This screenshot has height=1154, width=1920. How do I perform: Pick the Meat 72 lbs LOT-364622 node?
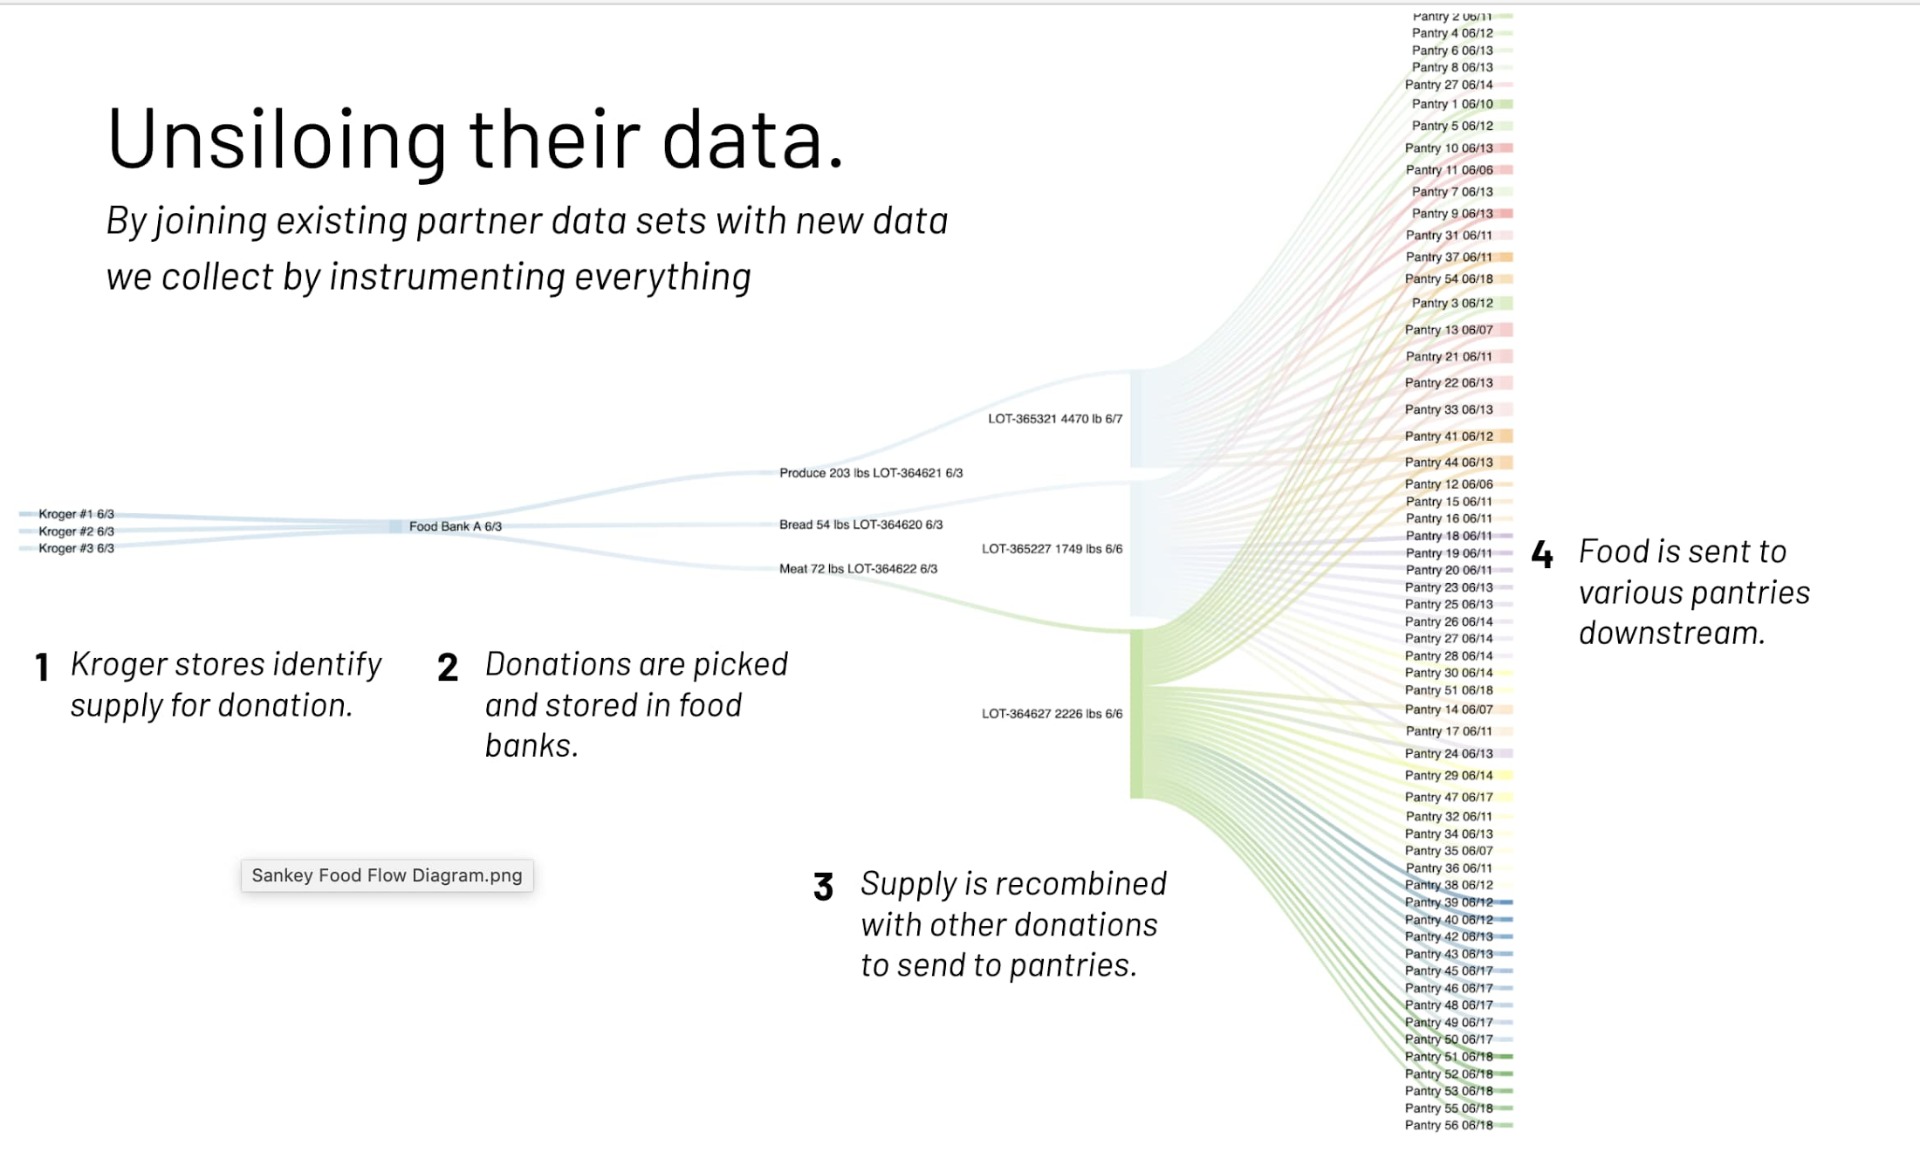click(858, 569)
